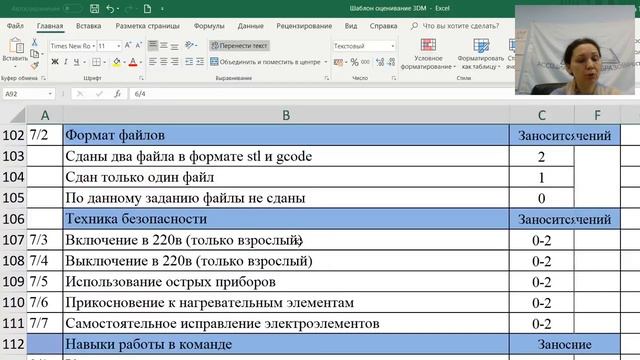The height and width of the screenshot is (360, 640).
Task: Open Число group dialog launcher
Action: click(394, 78)
